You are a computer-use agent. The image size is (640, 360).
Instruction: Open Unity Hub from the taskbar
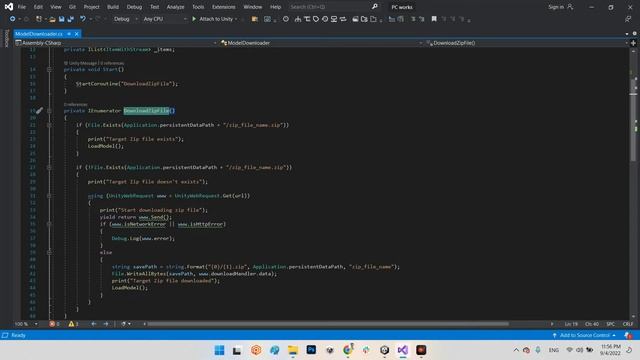[384, 350]
